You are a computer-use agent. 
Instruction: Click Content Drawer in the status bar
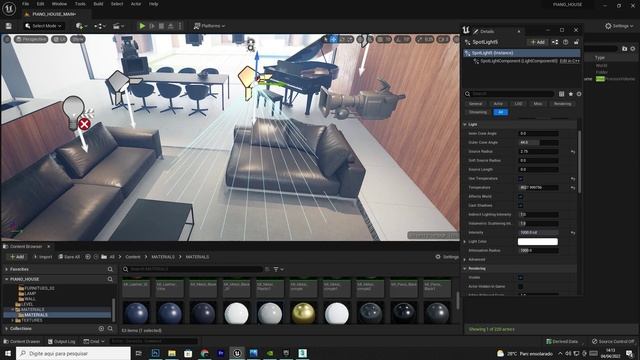pyautogui.click(x=22, y=341)
